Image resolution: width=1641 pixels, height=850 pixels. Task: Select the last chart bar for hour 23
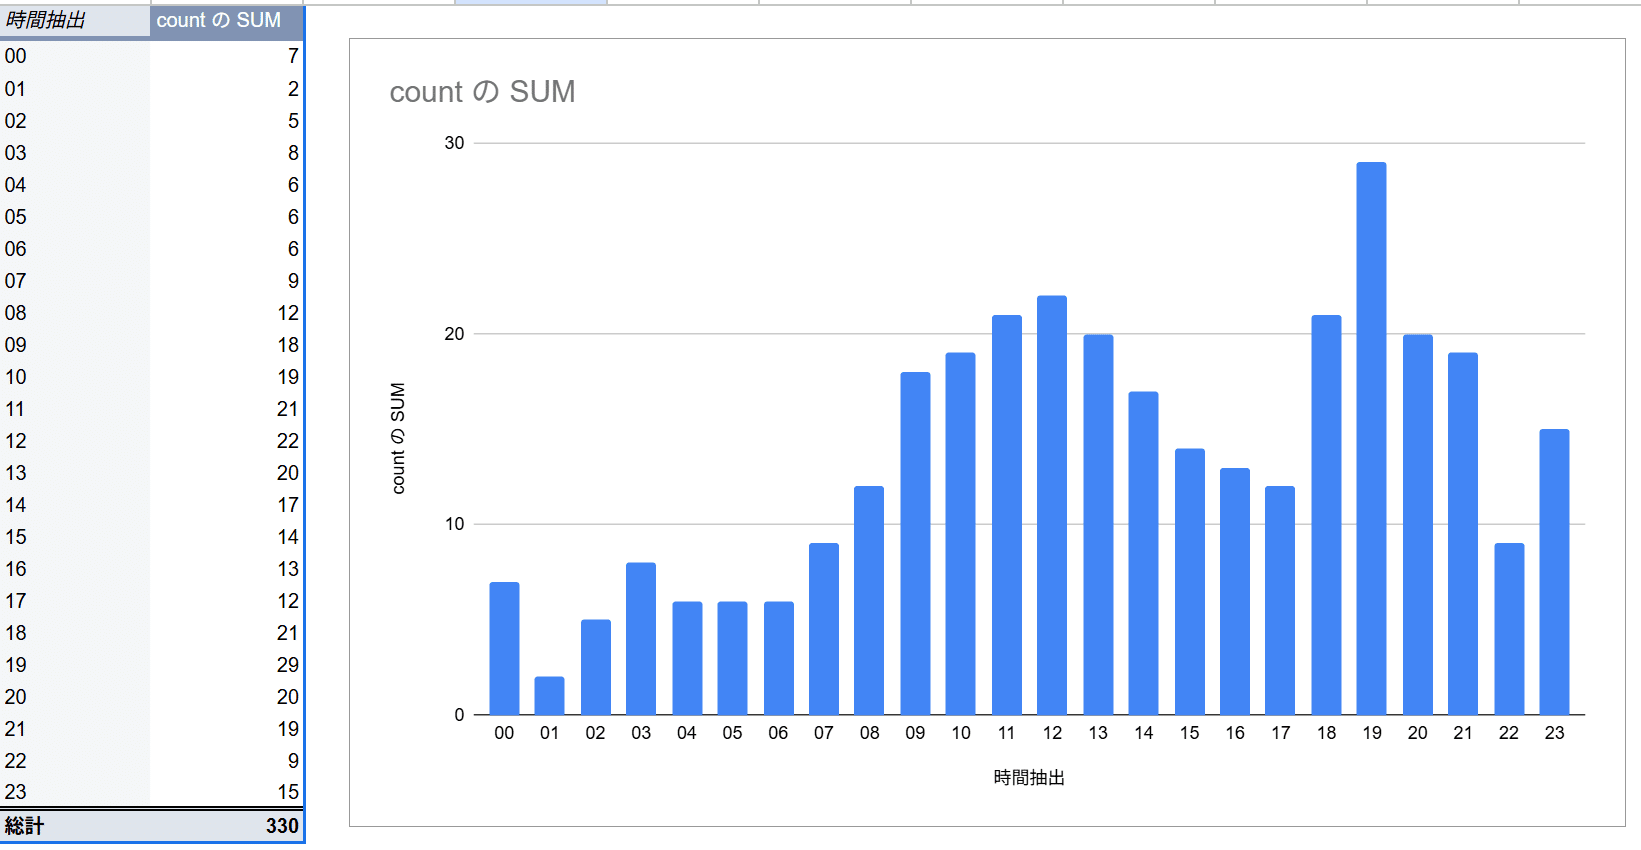tap(1554, 572)
